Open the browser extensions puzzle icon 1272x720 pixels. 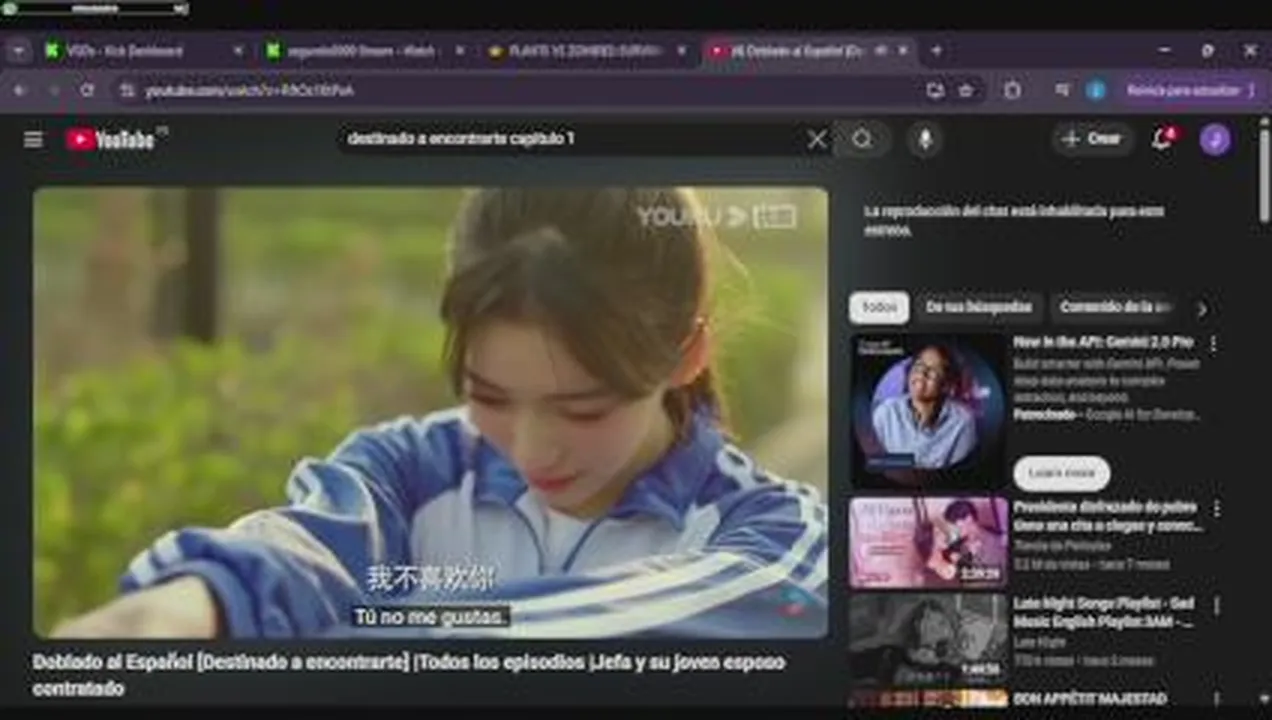click(1013, 90)
